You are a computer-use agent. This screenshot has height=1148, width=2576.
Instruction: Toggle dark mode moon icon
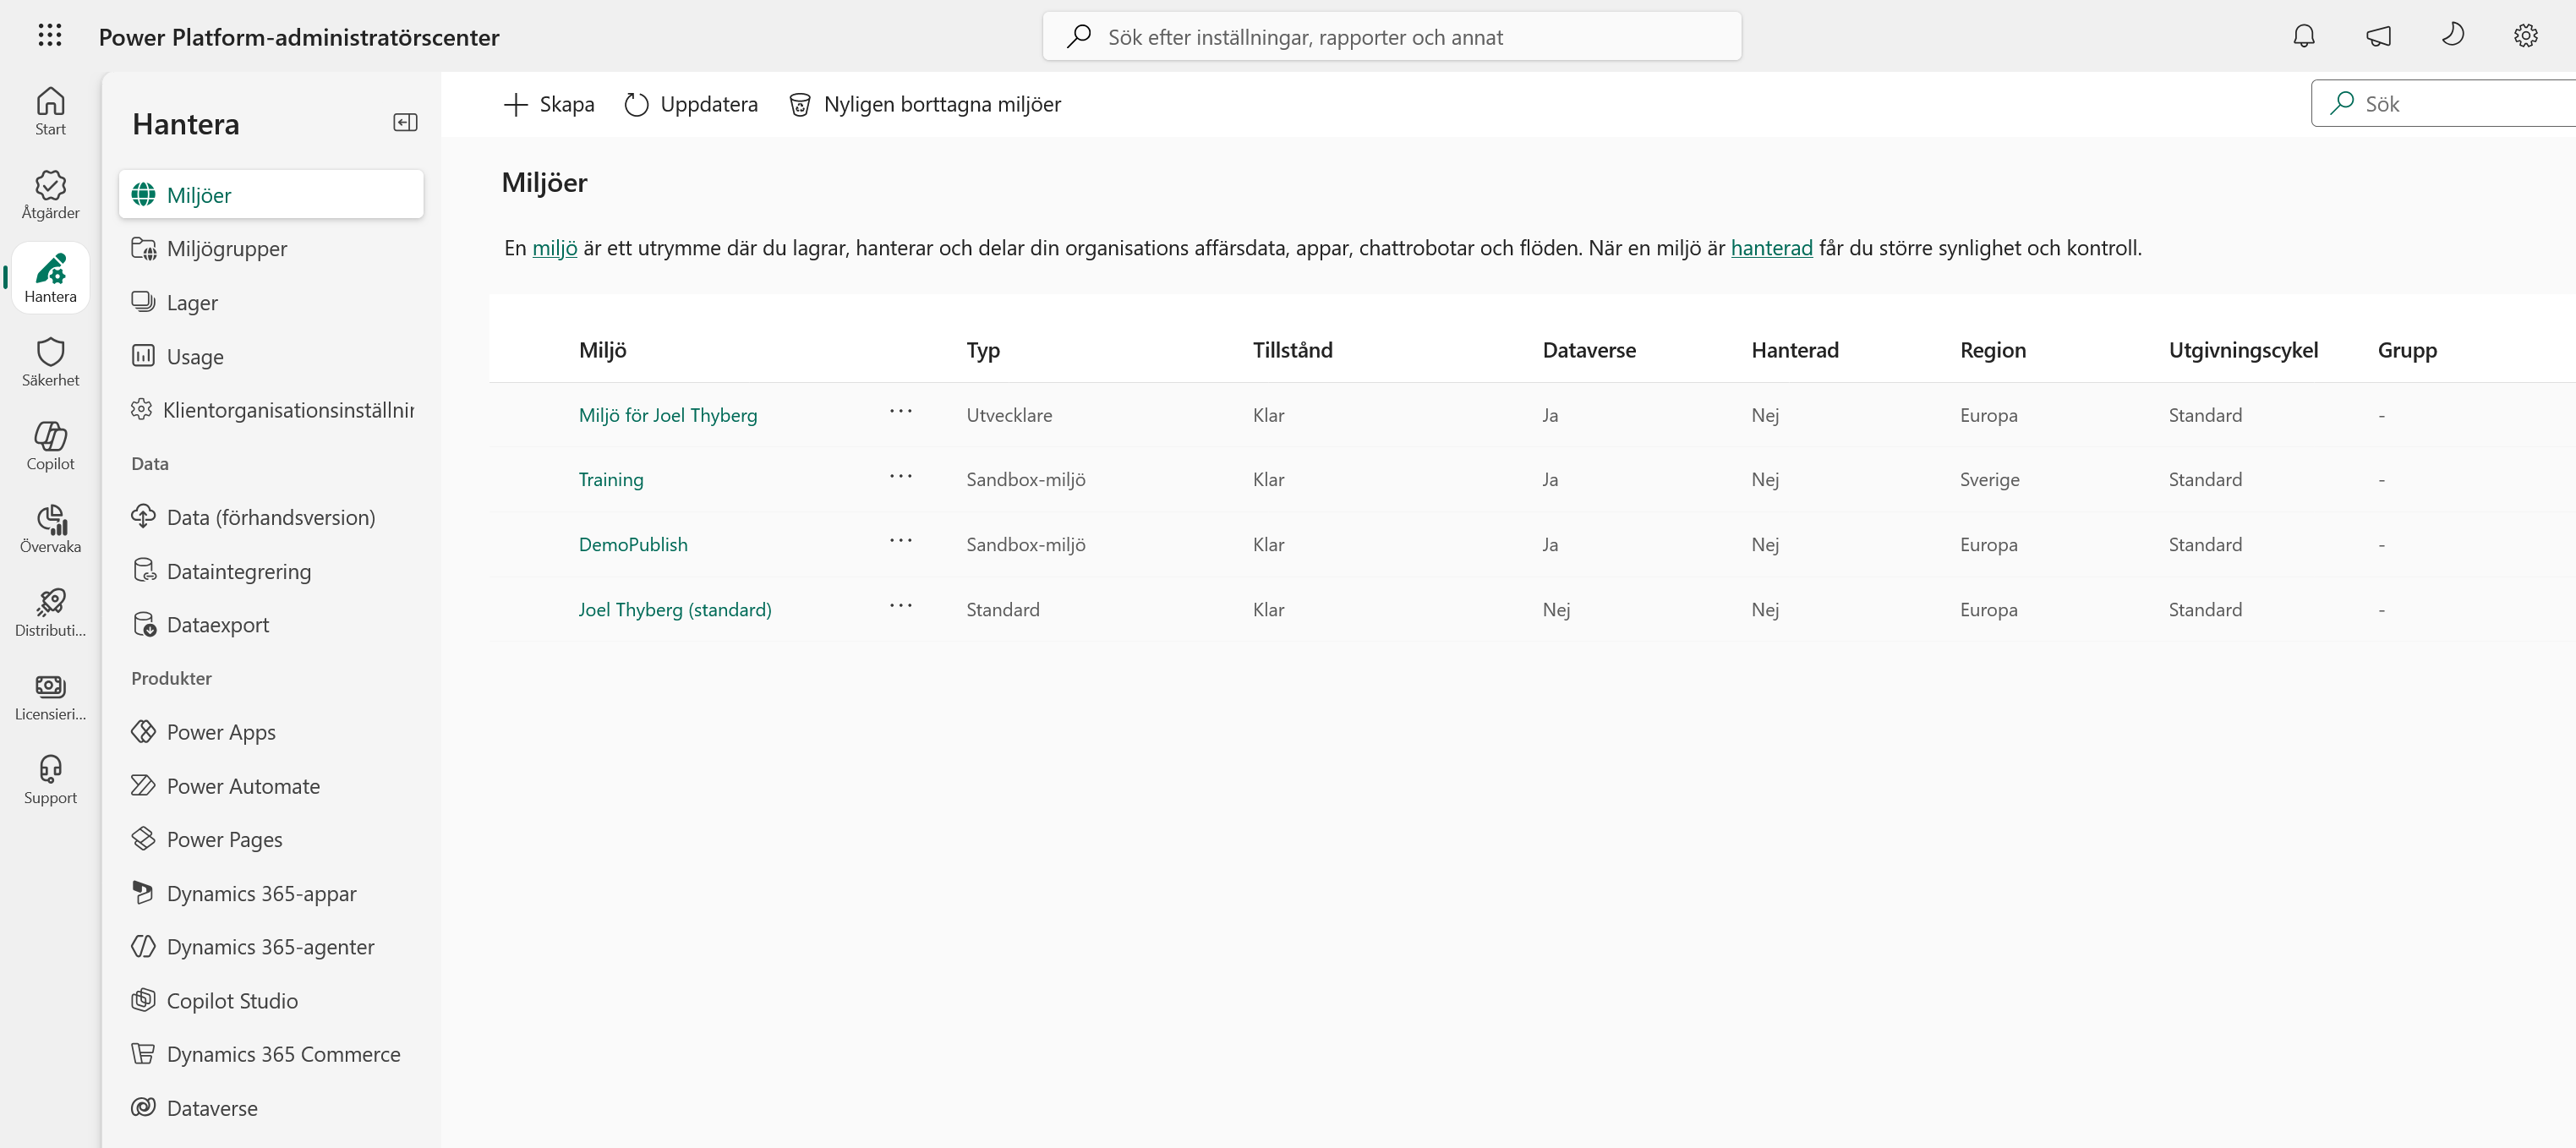(2452, 36)
